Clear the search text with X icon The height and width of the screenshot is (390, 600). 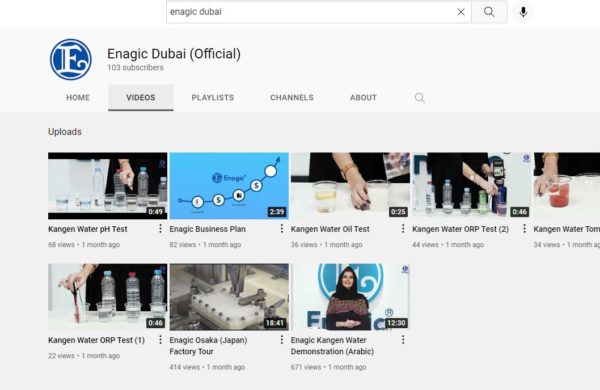tap(461, 12)
